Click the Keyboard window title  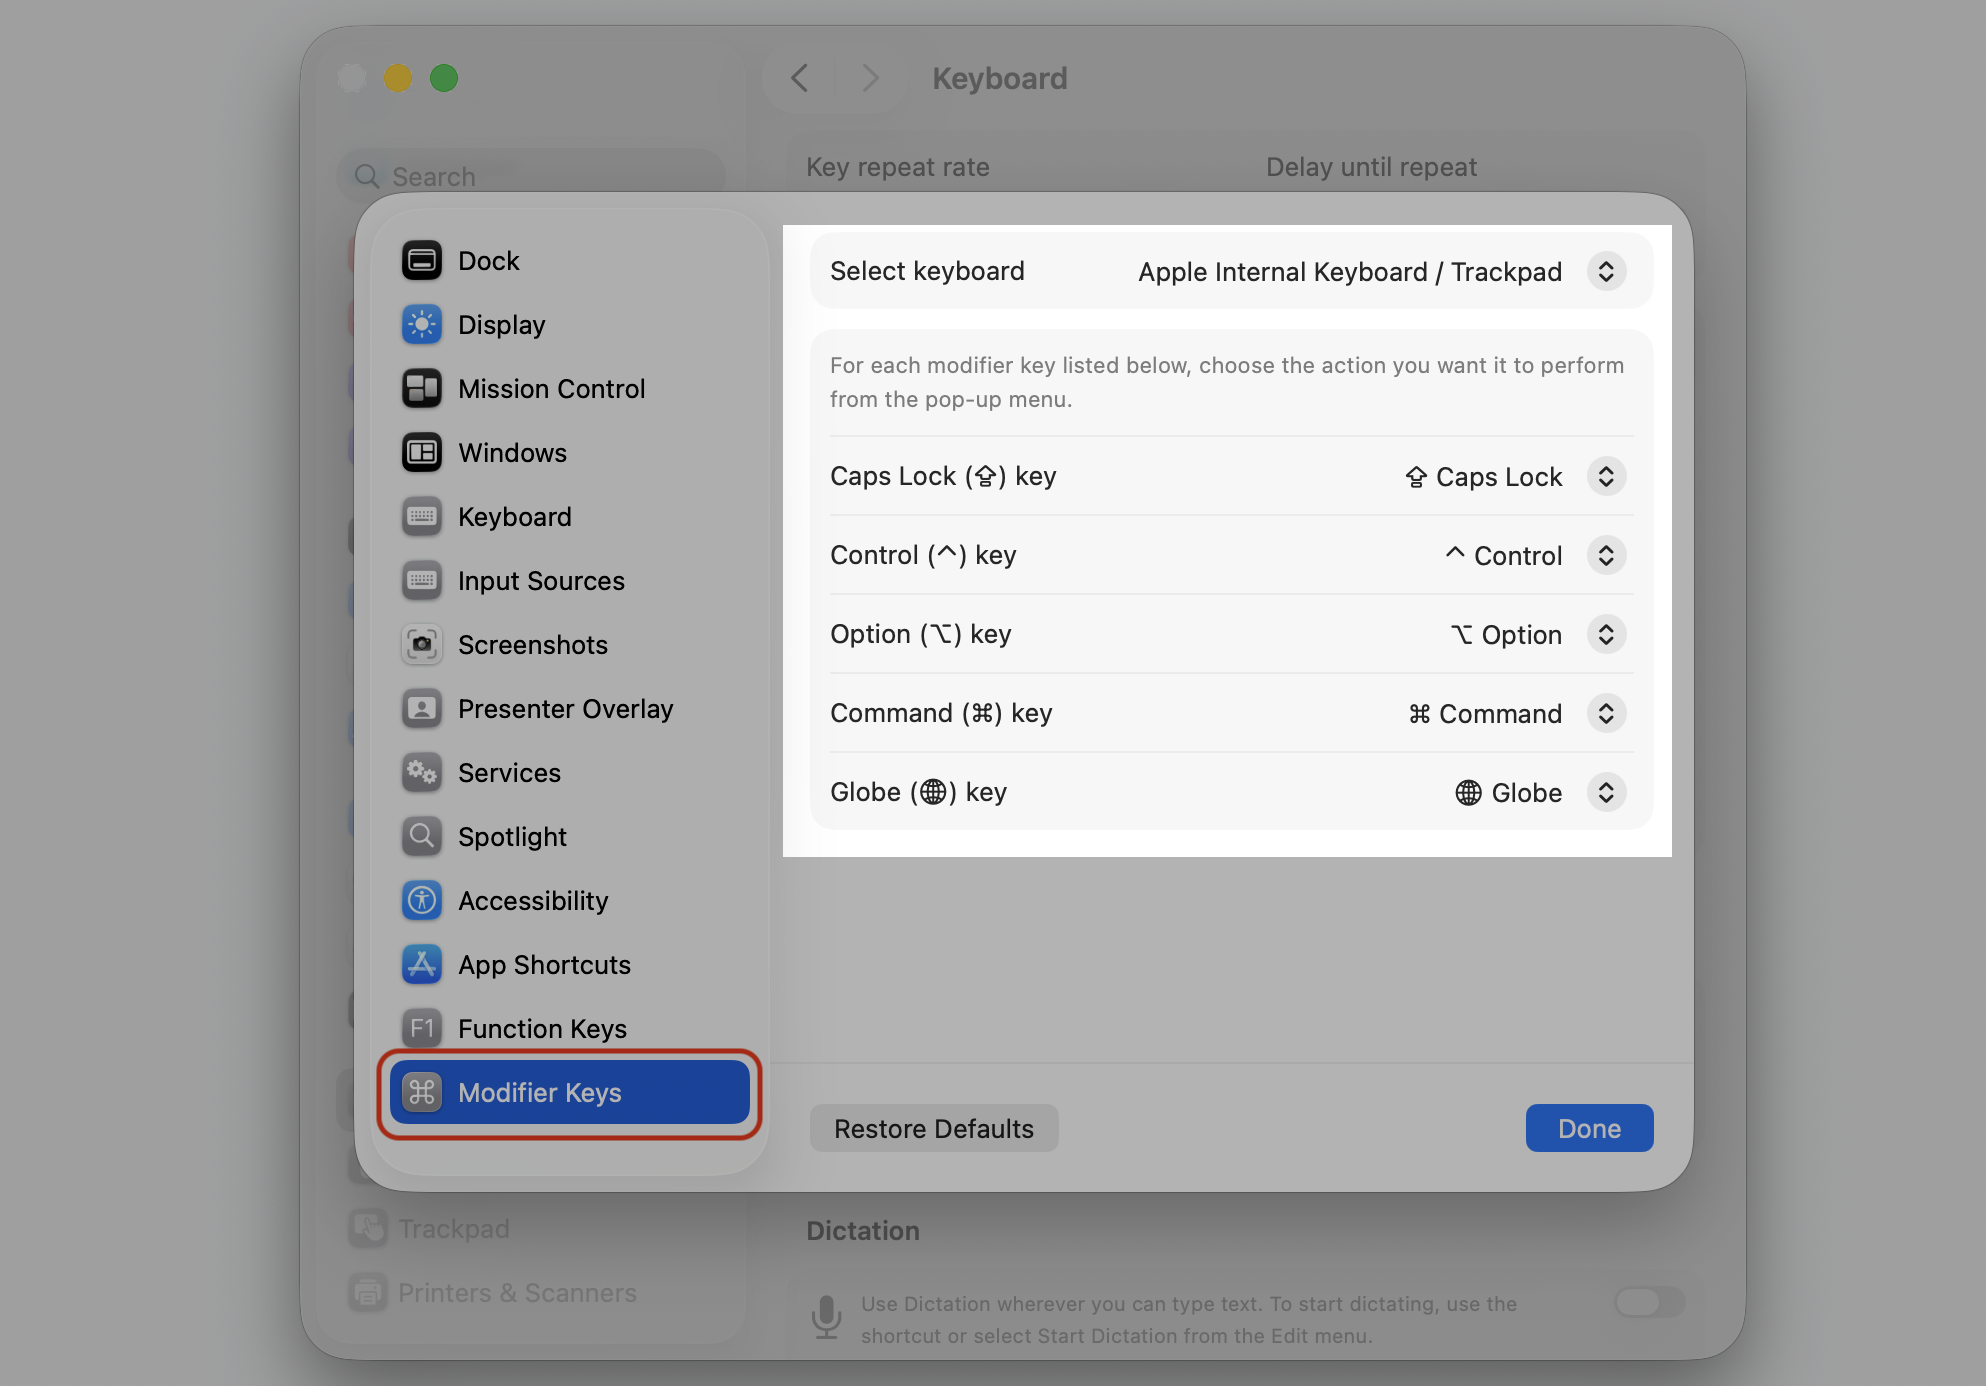(1000, 79)
